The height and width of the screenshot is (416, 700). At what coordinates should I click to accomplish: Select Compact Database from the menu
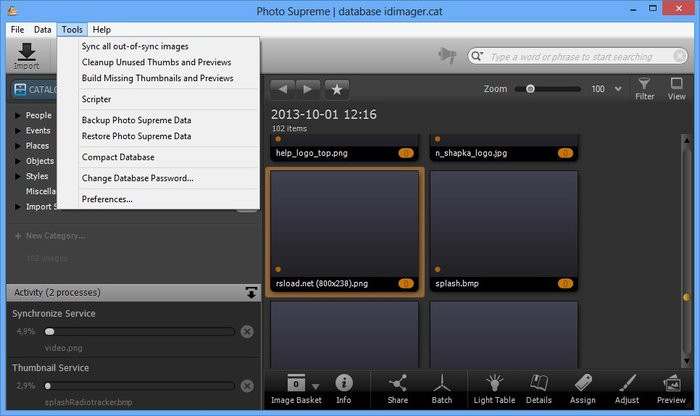click(118, 157)
